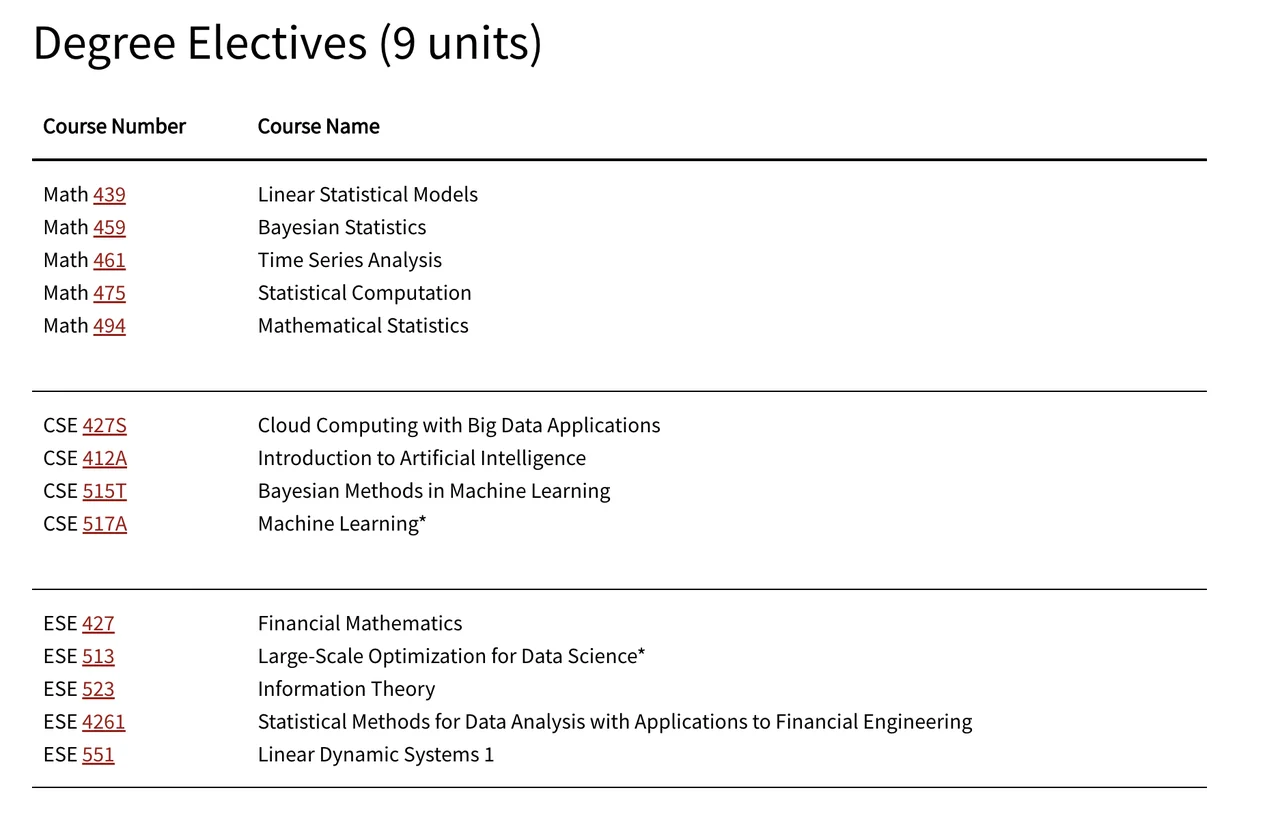Open the CSE 412A link
1280x814 pixels.
(x=104, y=458)
